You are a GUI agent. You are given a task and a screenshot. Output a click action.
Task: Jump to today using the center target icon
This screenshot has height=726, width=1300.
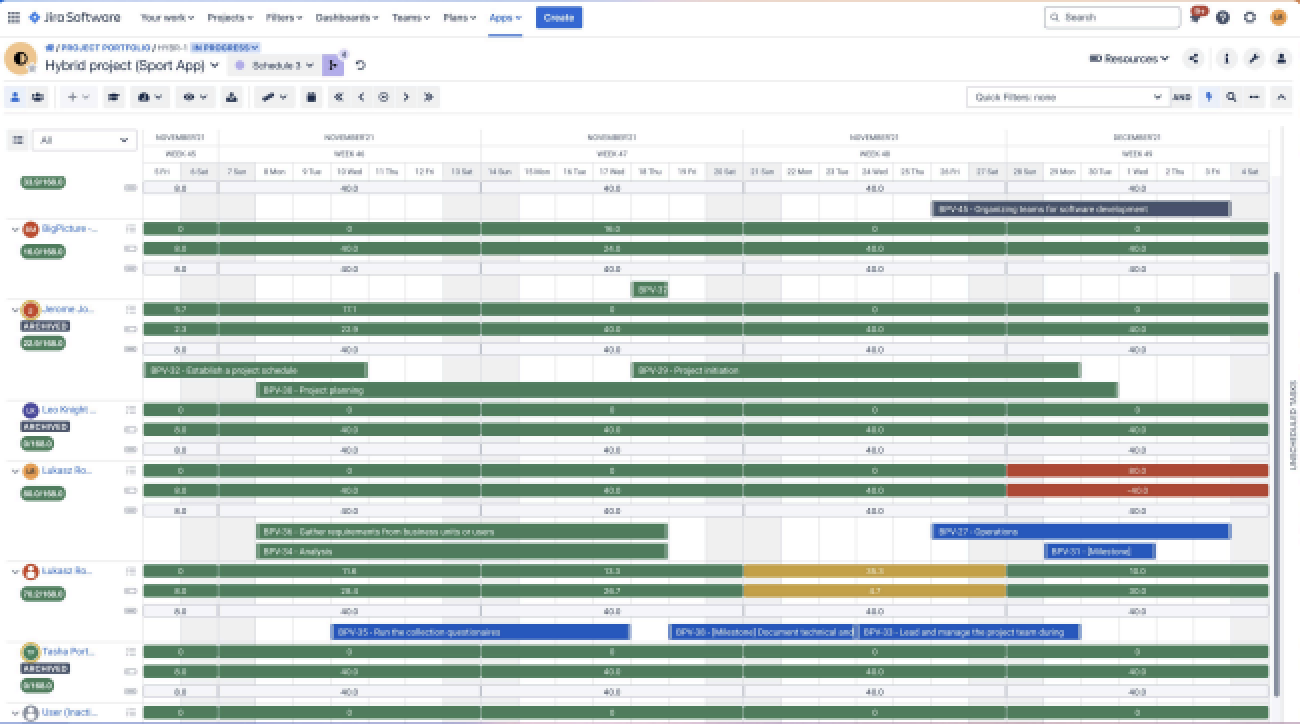(x=383, y=97)
